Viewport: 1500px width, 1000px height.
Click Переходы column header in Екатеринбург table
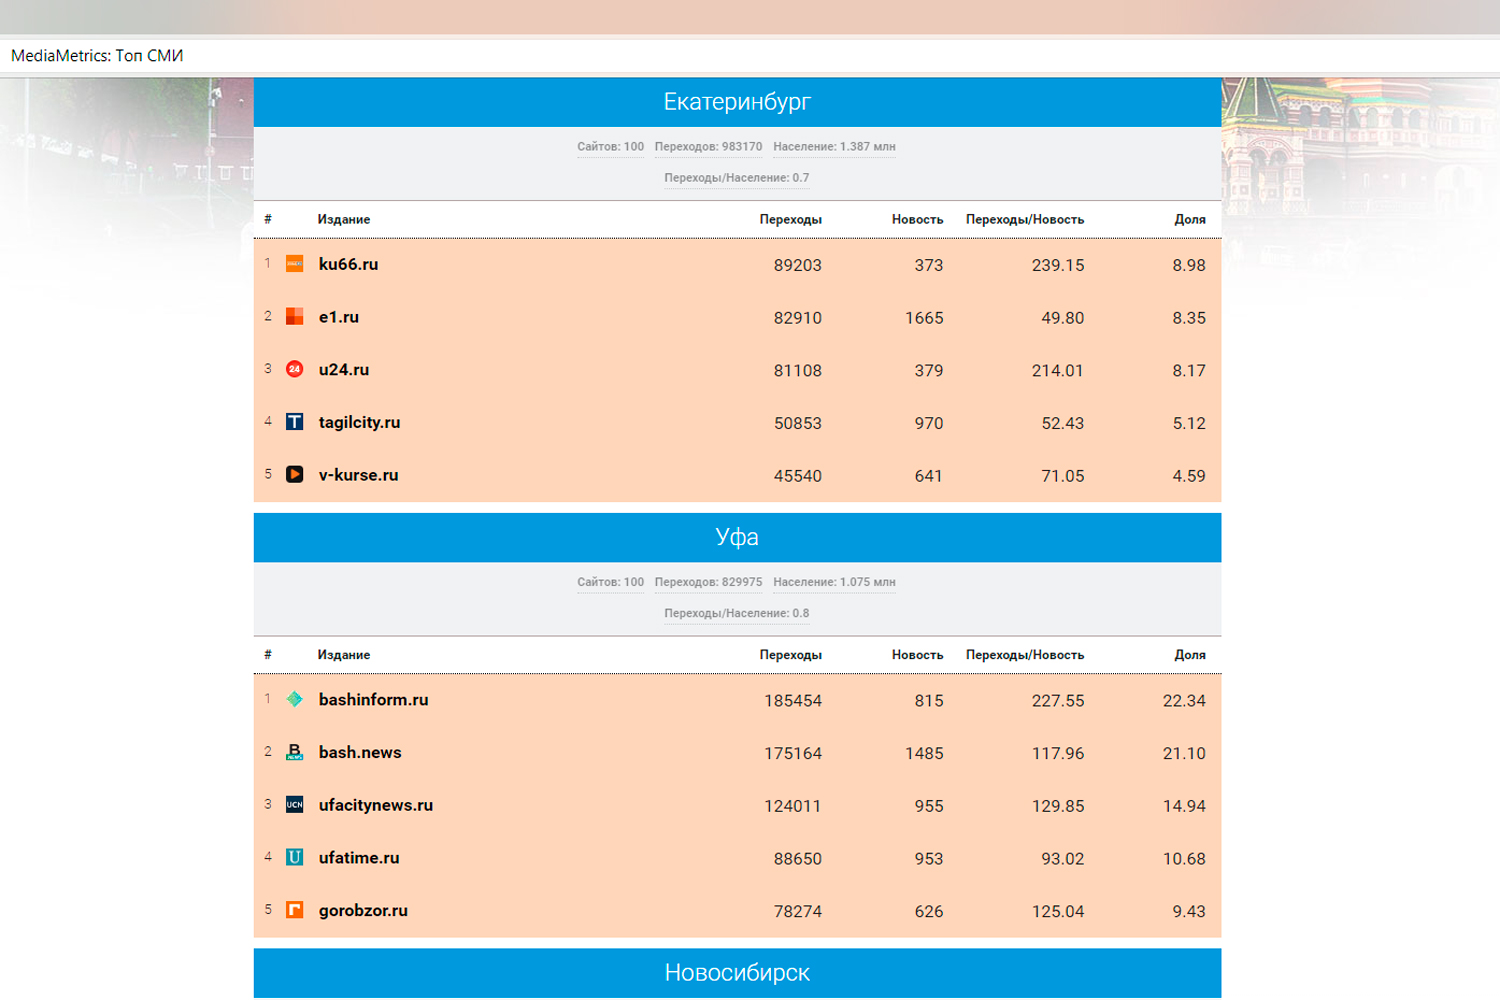790,219
